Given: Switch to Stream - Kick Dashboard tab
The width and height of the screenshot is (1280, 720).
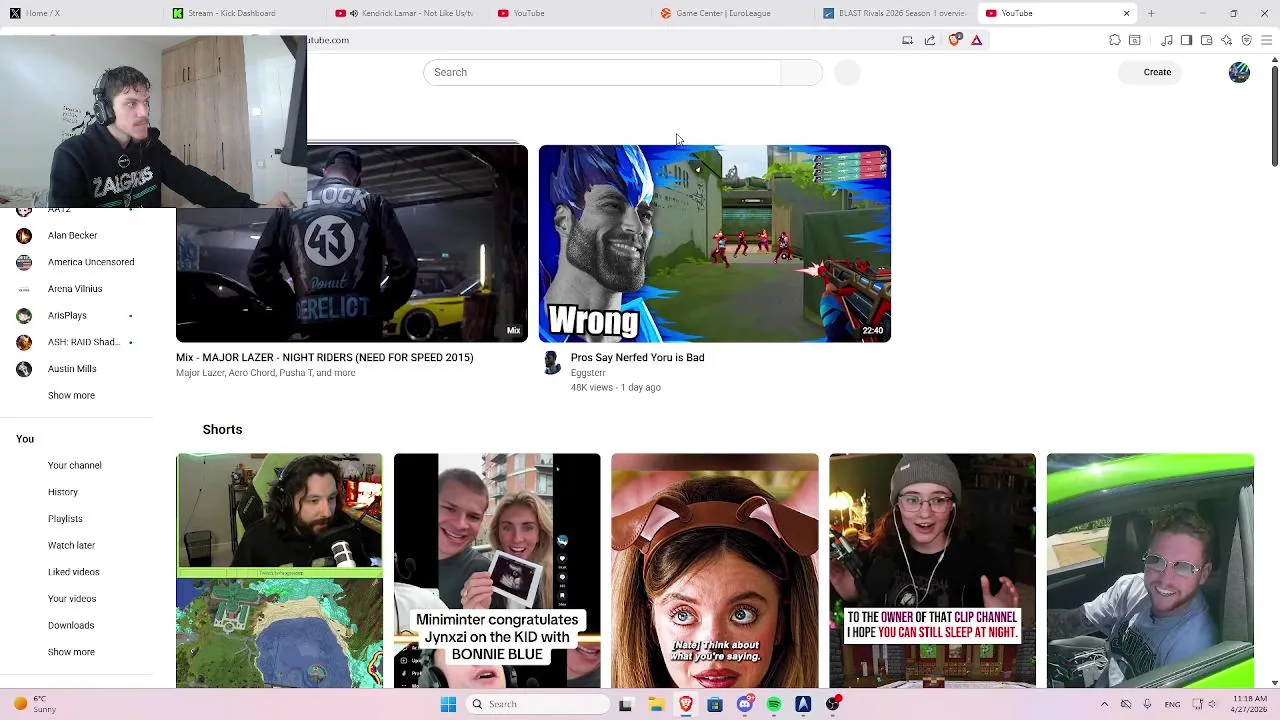Looking at the screenshot, I should (x=242, y=13).
